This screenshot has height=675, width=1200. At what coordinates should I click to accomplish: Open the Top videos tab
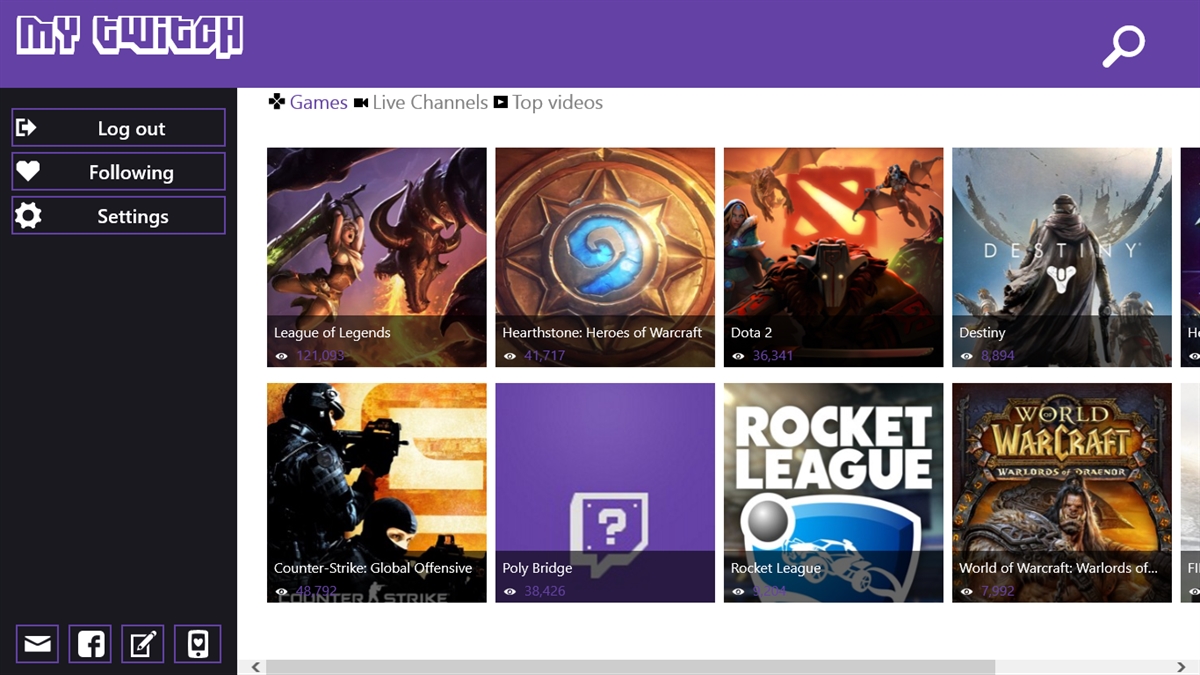pyautogui.click(x=556, y=101)
